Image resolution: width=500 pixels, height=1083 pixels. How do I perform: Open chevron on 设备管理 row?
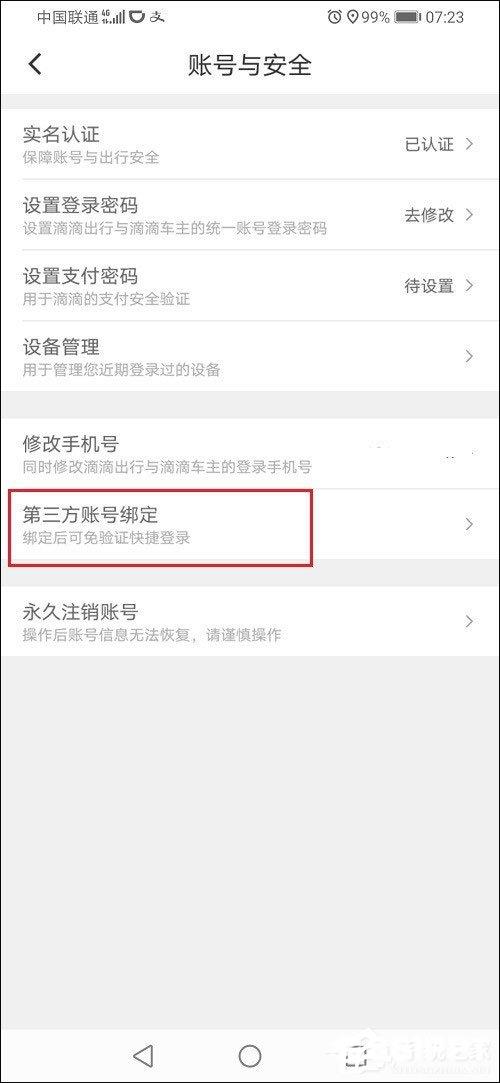click(x=470, y=356)
